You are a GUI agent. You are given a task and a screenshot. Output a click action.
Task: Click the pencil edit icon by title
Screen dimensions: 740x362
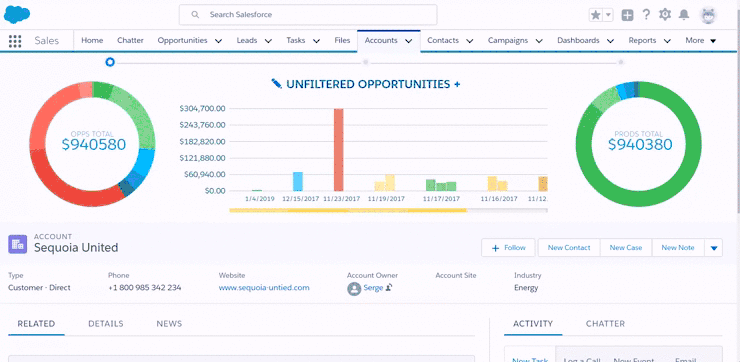pos(277,84)
